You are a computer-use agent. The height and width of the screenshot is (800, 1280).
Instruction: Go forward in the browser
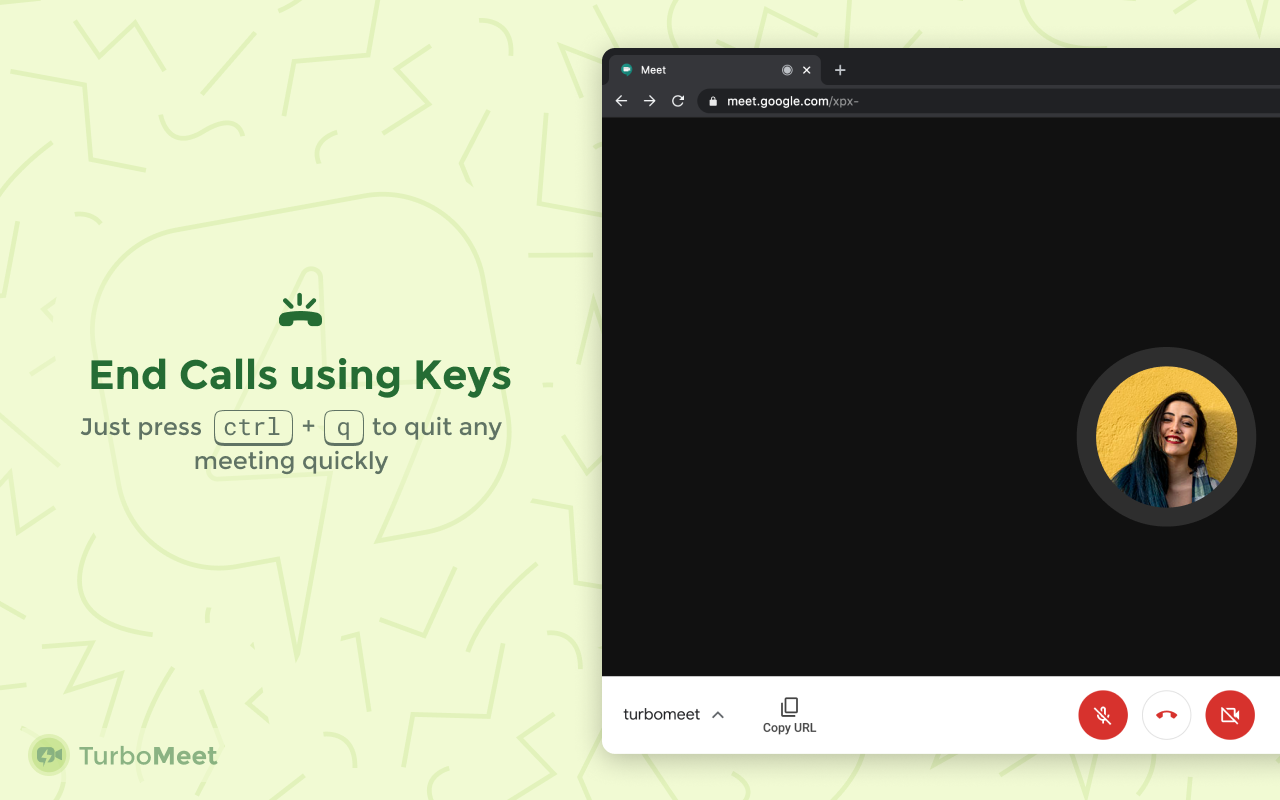(x=649, y=101)
